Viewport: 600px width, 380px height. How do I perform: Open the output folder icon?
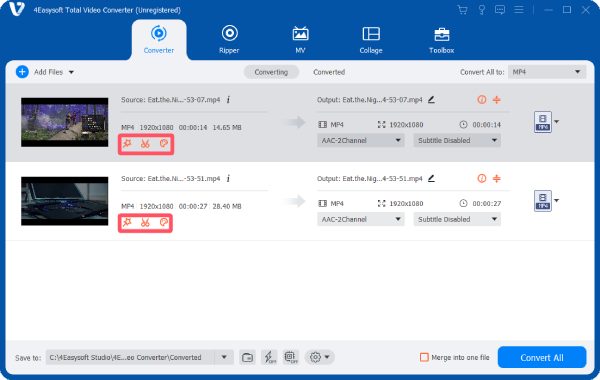(247, 357)
